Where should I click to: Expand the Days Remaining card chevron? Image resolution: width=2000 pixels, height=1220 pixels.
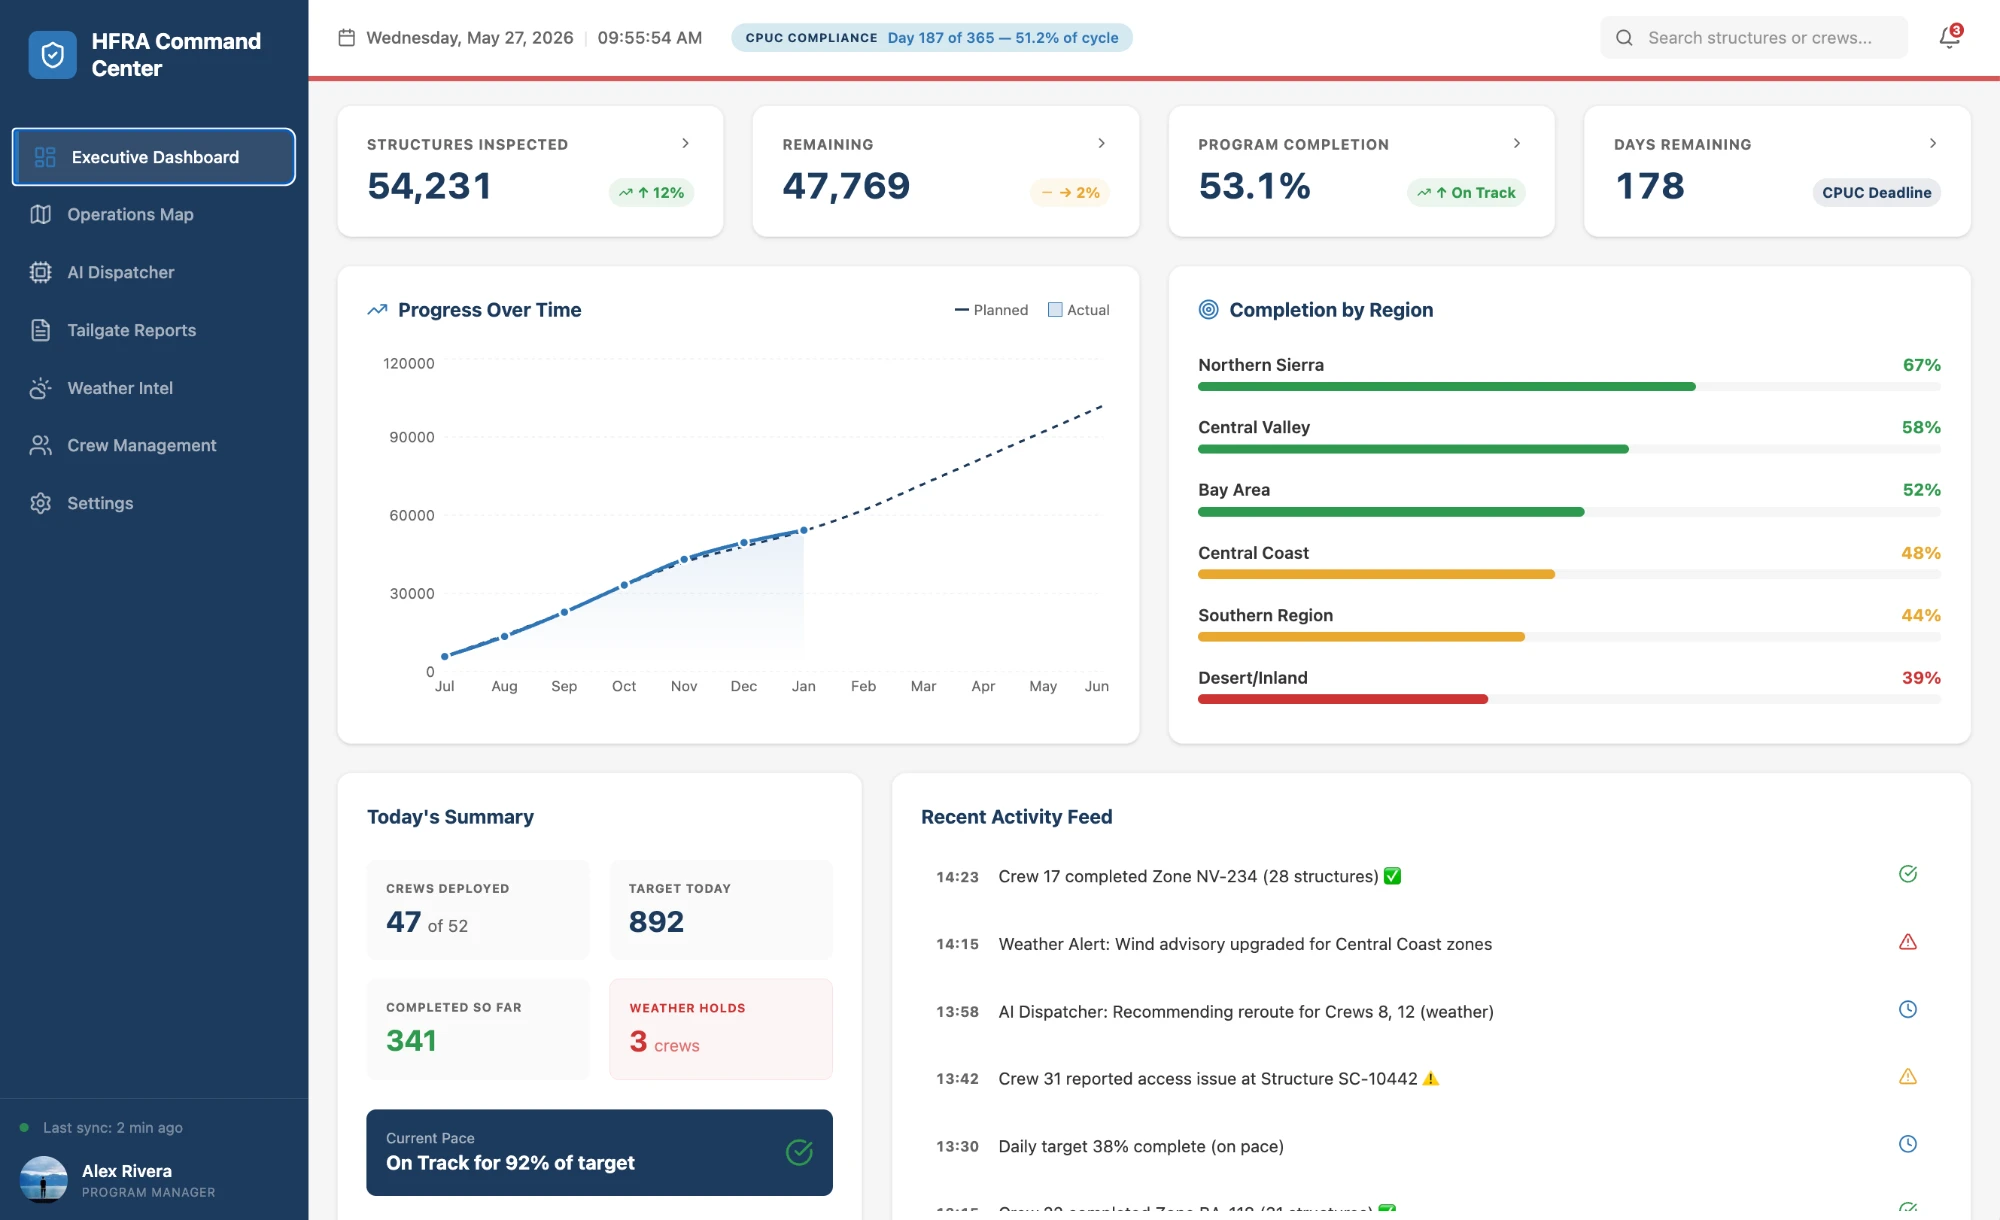click(x=1933, y=143)
